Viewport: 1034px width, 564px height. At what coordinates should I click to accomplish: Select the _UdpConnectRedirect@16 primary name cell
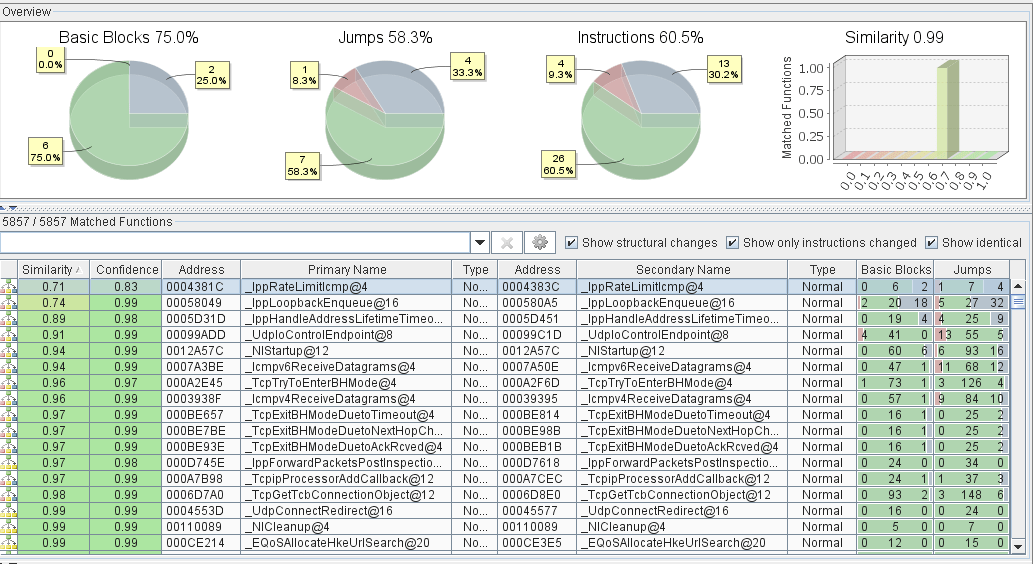pyautogui.click(x=346, y=511)
